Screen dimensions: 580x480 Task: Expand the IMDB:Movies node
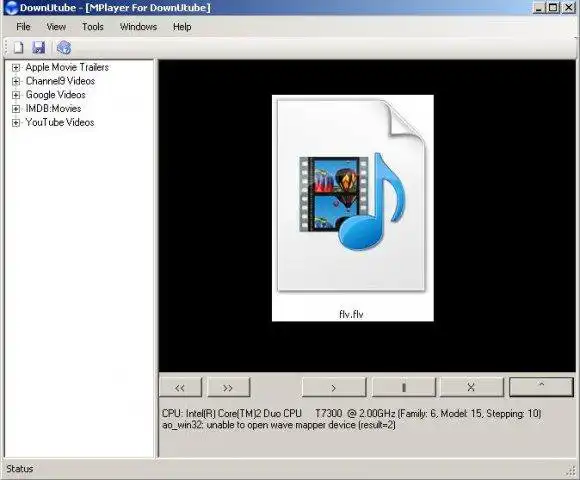(x=16, y=109)
